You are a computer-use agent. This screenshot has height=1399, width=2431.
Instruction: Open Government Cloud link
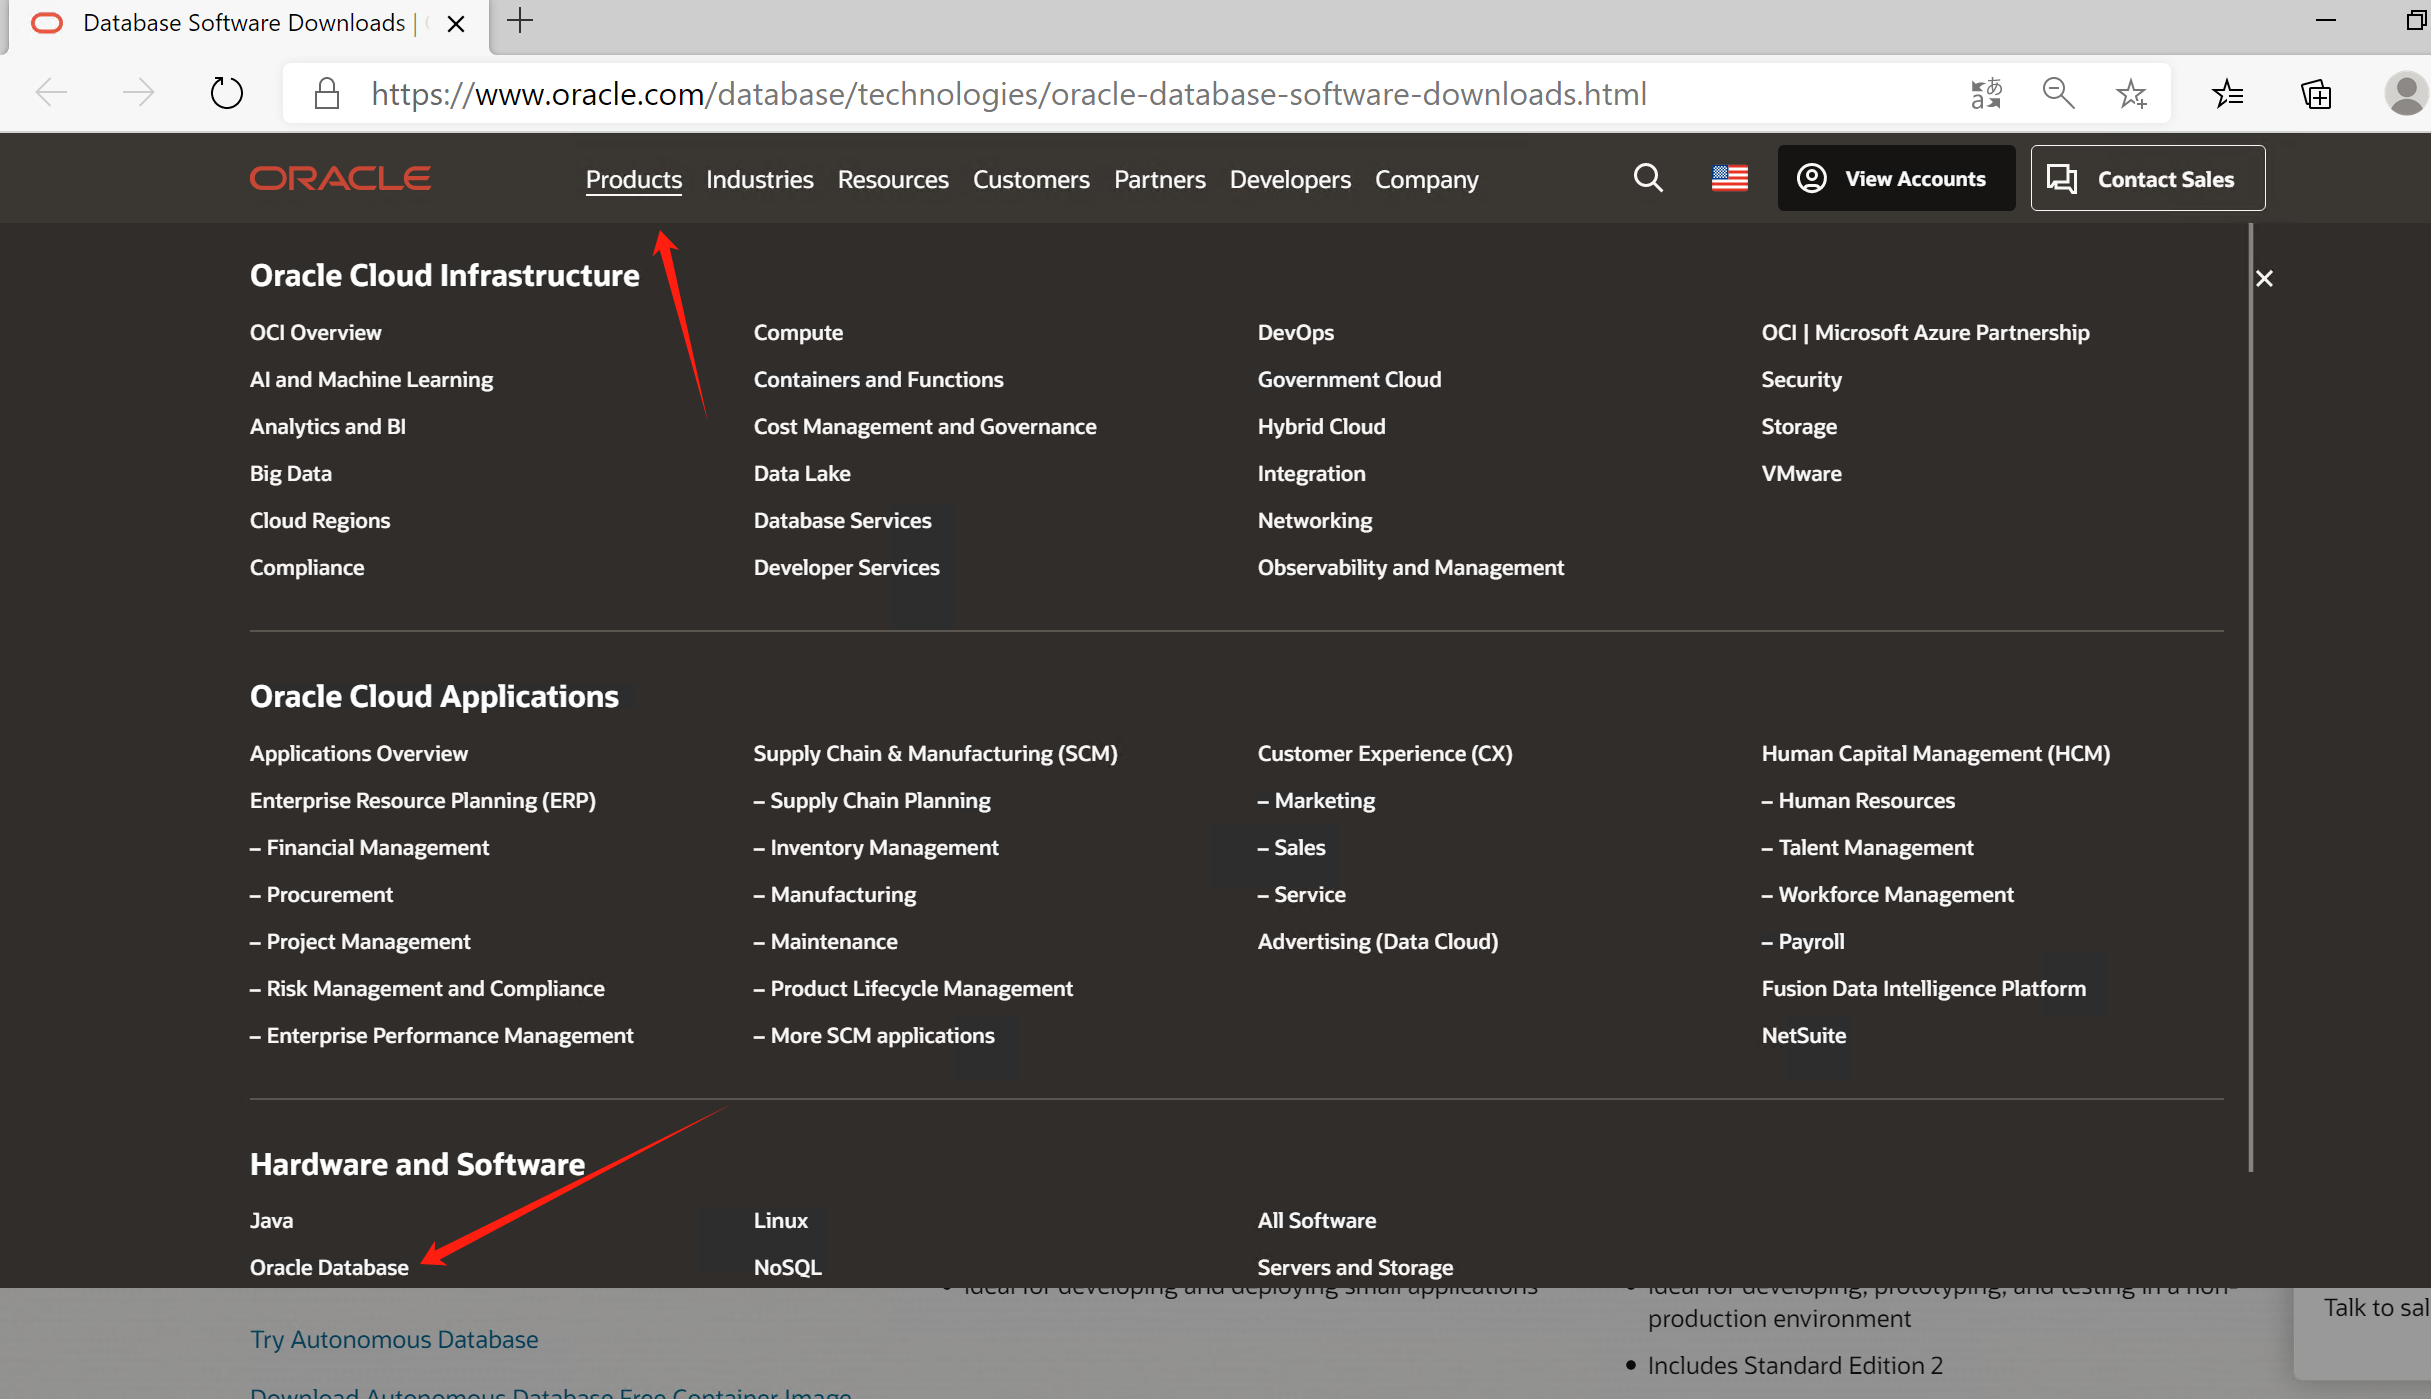[x=1349, y=379]
